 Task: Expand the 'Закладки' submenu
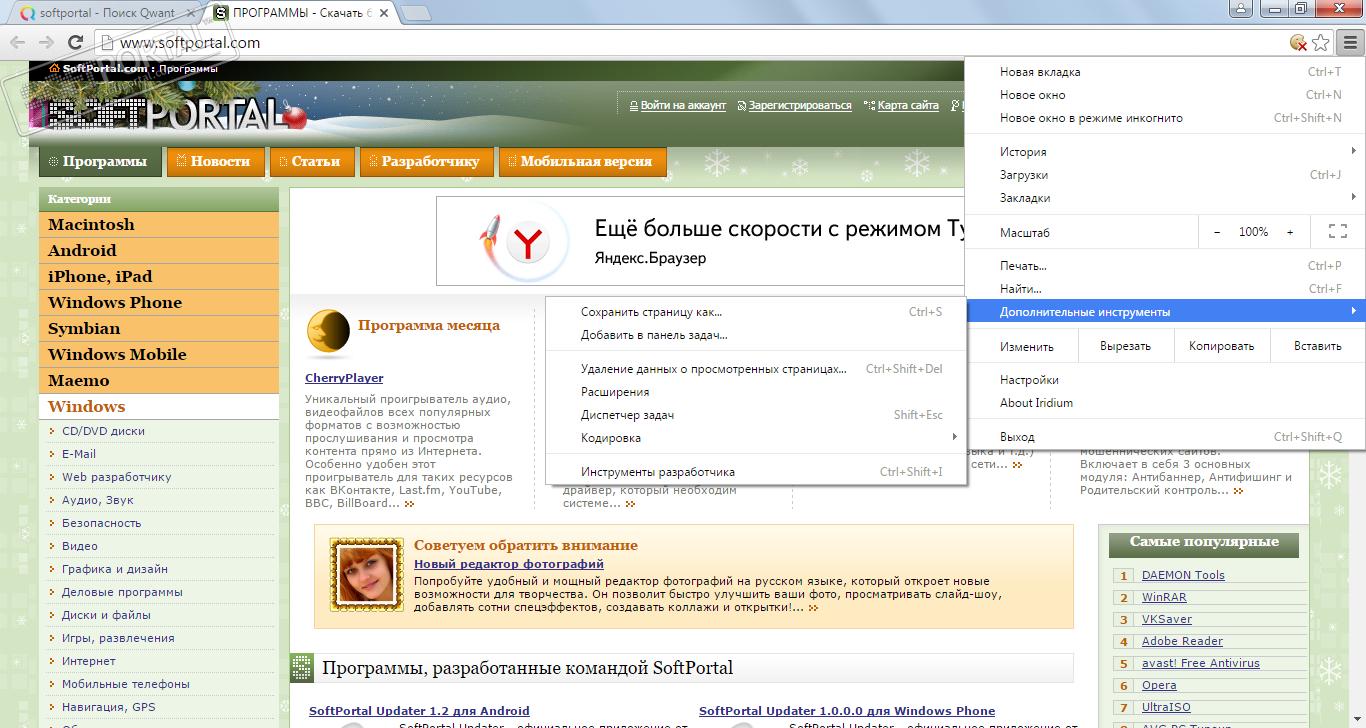click(x=1165, y=198)
